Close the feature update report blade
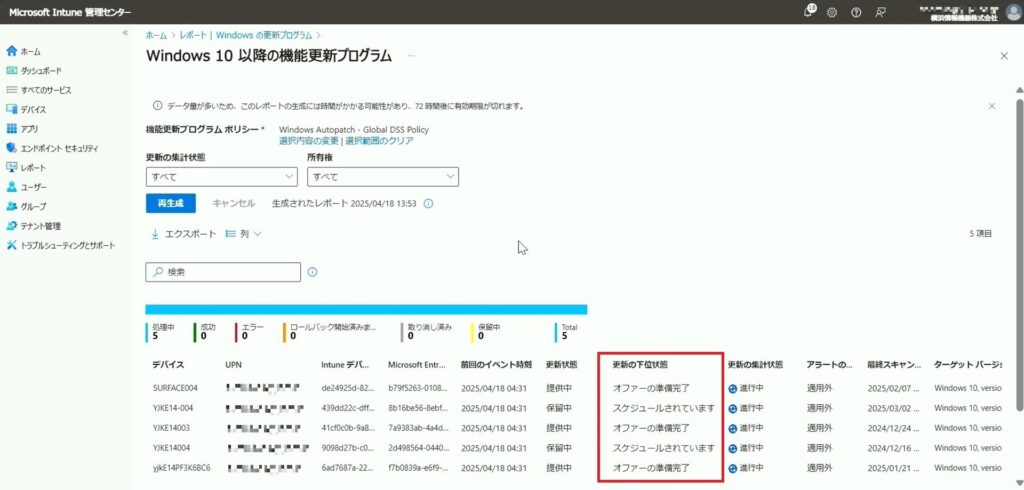This screenshot has width=1024, height=490. [1004, 56]
